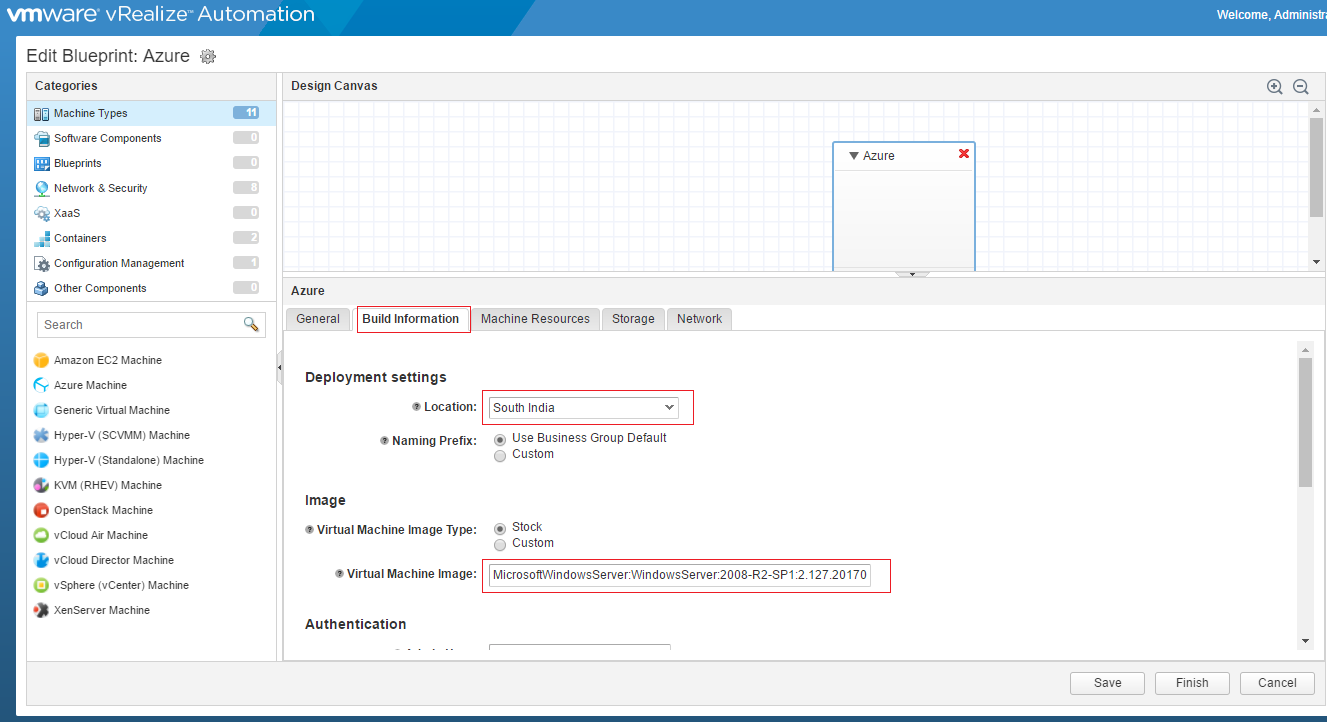Click the zoom in icon on Design Canvas
This screenshot has width=1327, height=722.
pos(1274,86)
